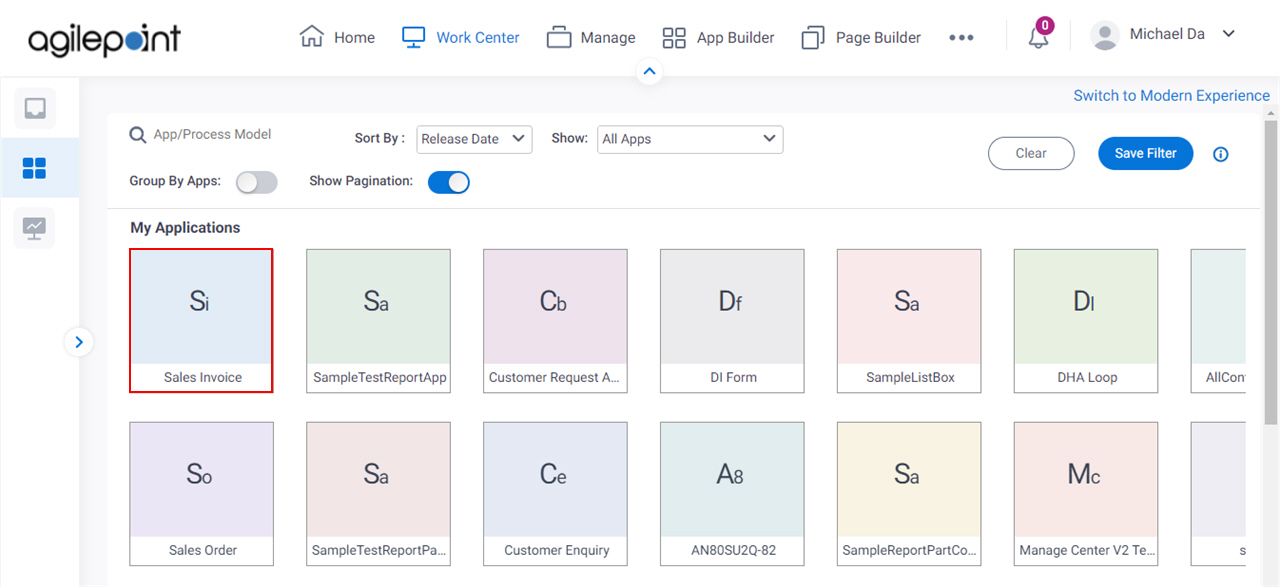Open the Sort By Release Date dropdown
1280x587 pixels.
click(x=475, y=139)
